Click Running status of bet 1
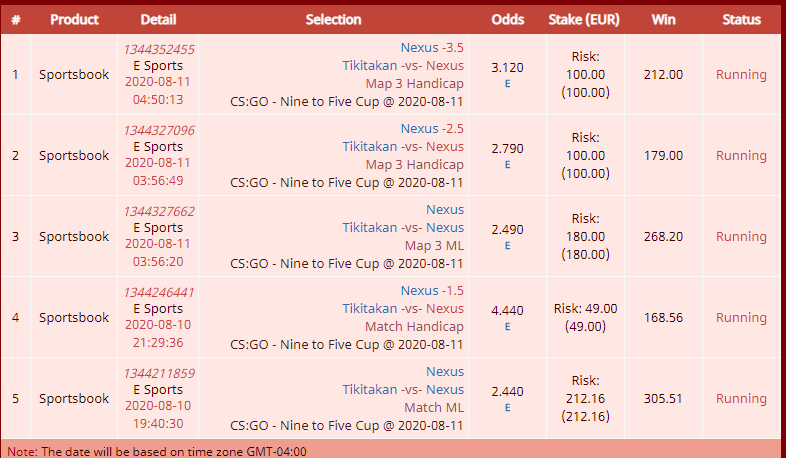The height and width of the screenshot is (458, 786). coord(741,75)
